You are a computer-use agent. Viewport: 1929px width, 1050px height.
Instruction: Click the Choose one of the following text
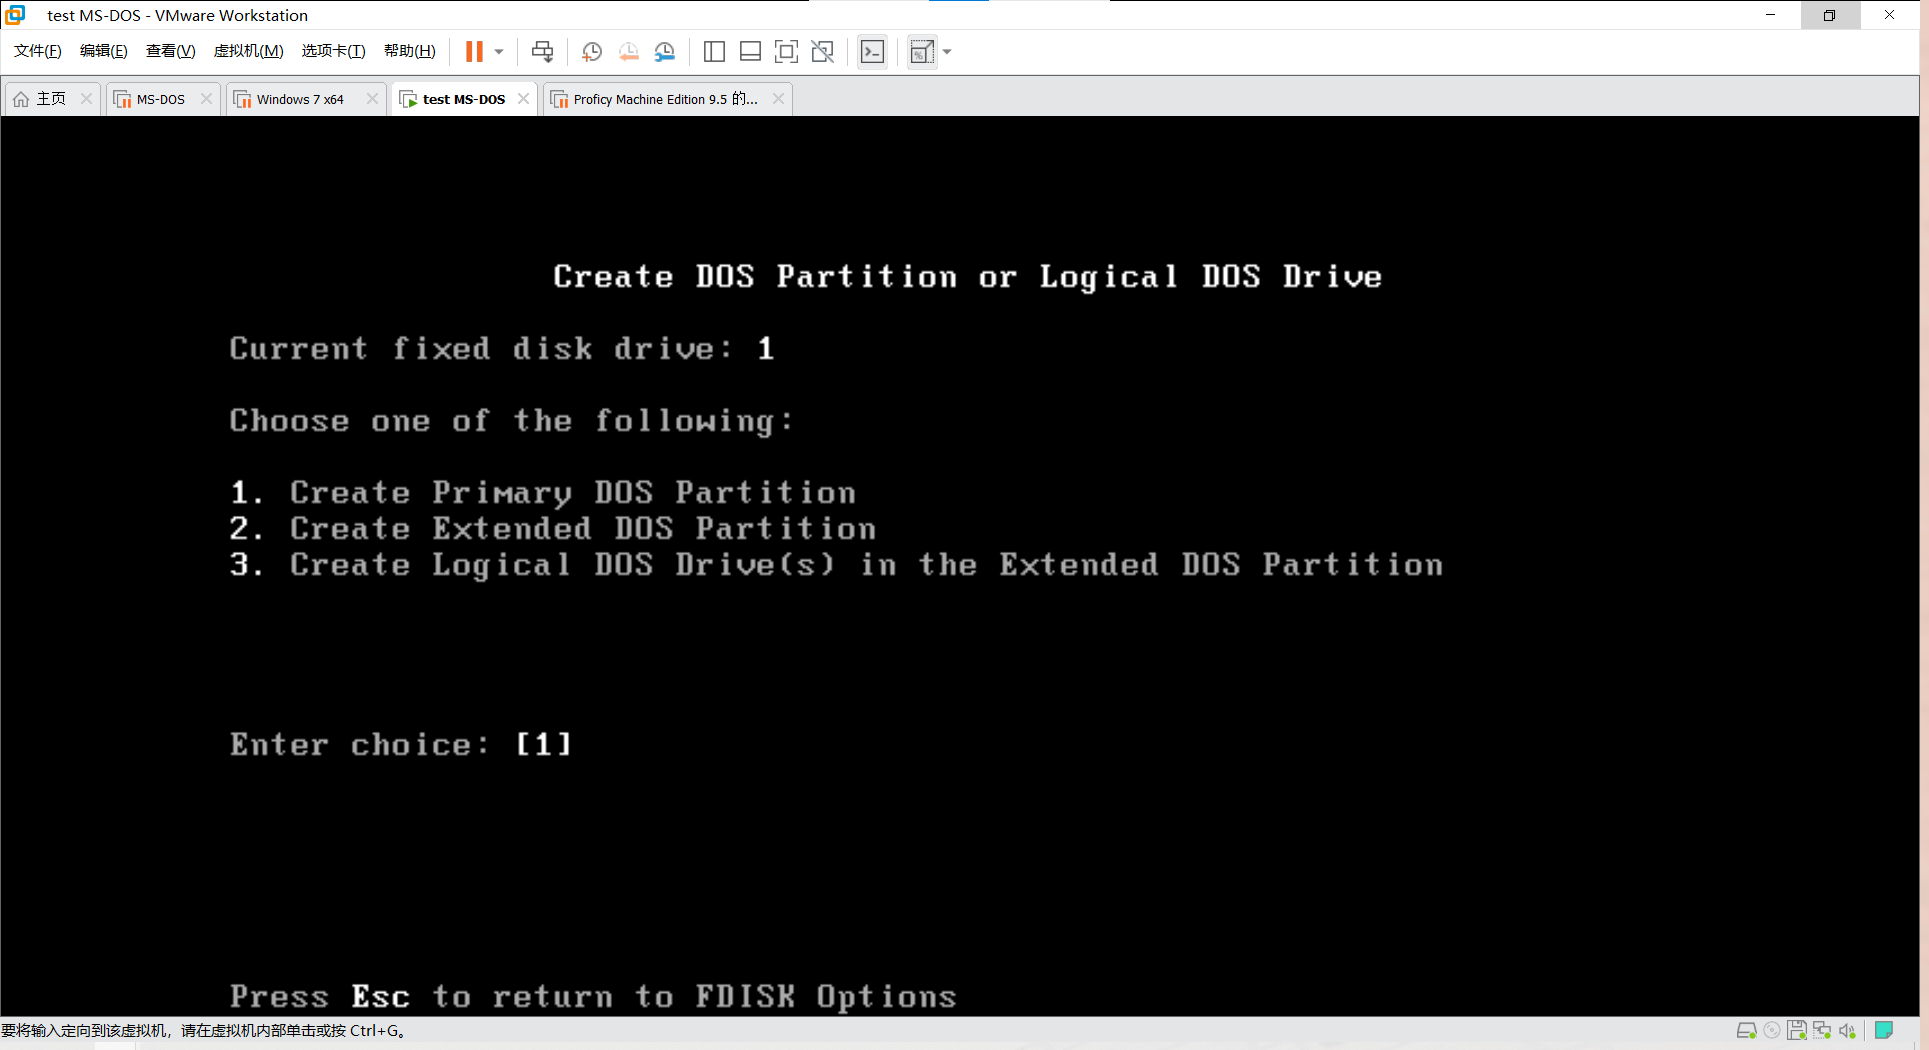tap(511, 421)
